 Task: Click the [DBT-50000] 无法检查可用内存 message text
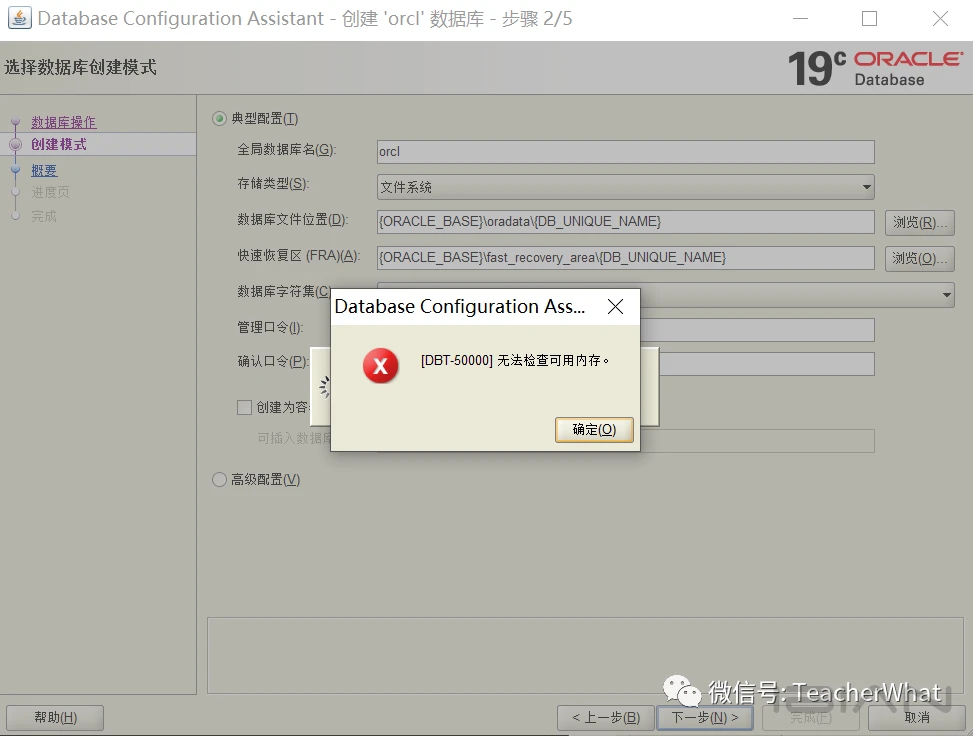[x=515, y=360]
